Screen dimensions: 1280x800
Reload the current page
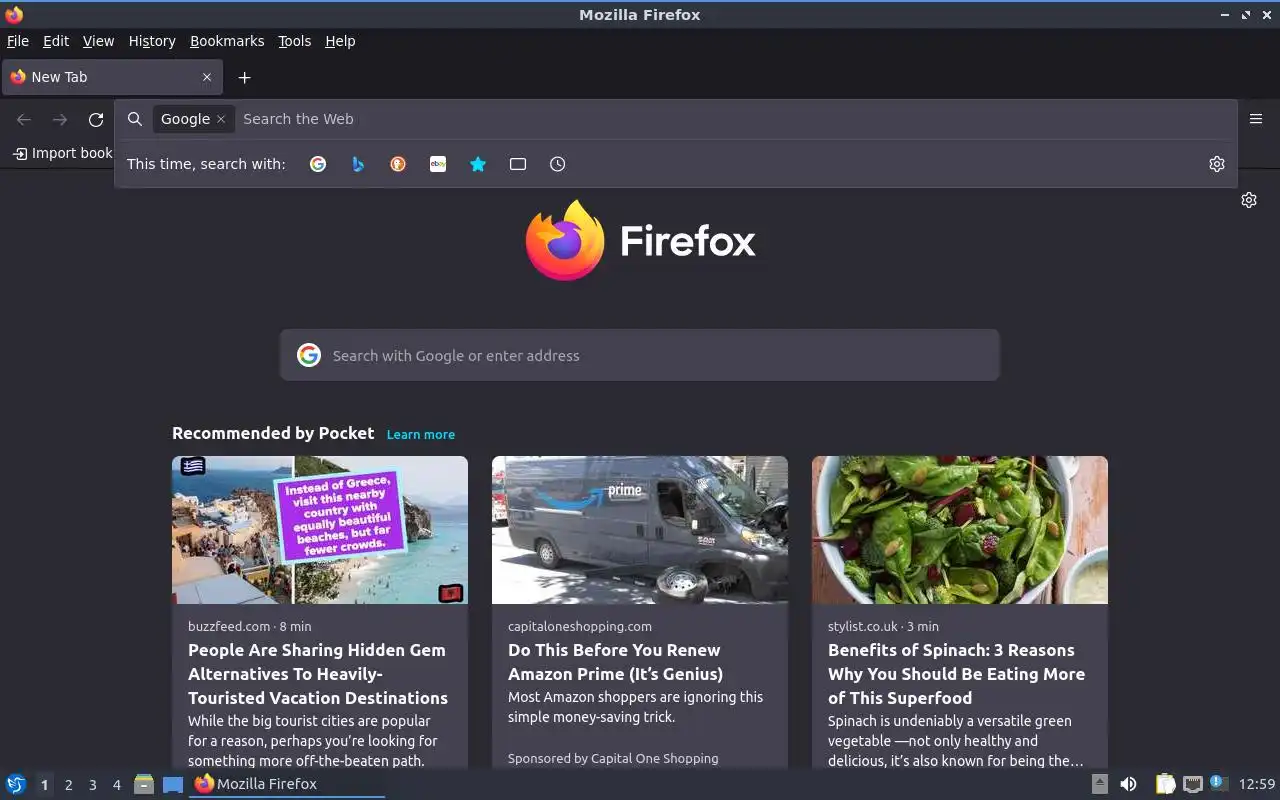96,120
